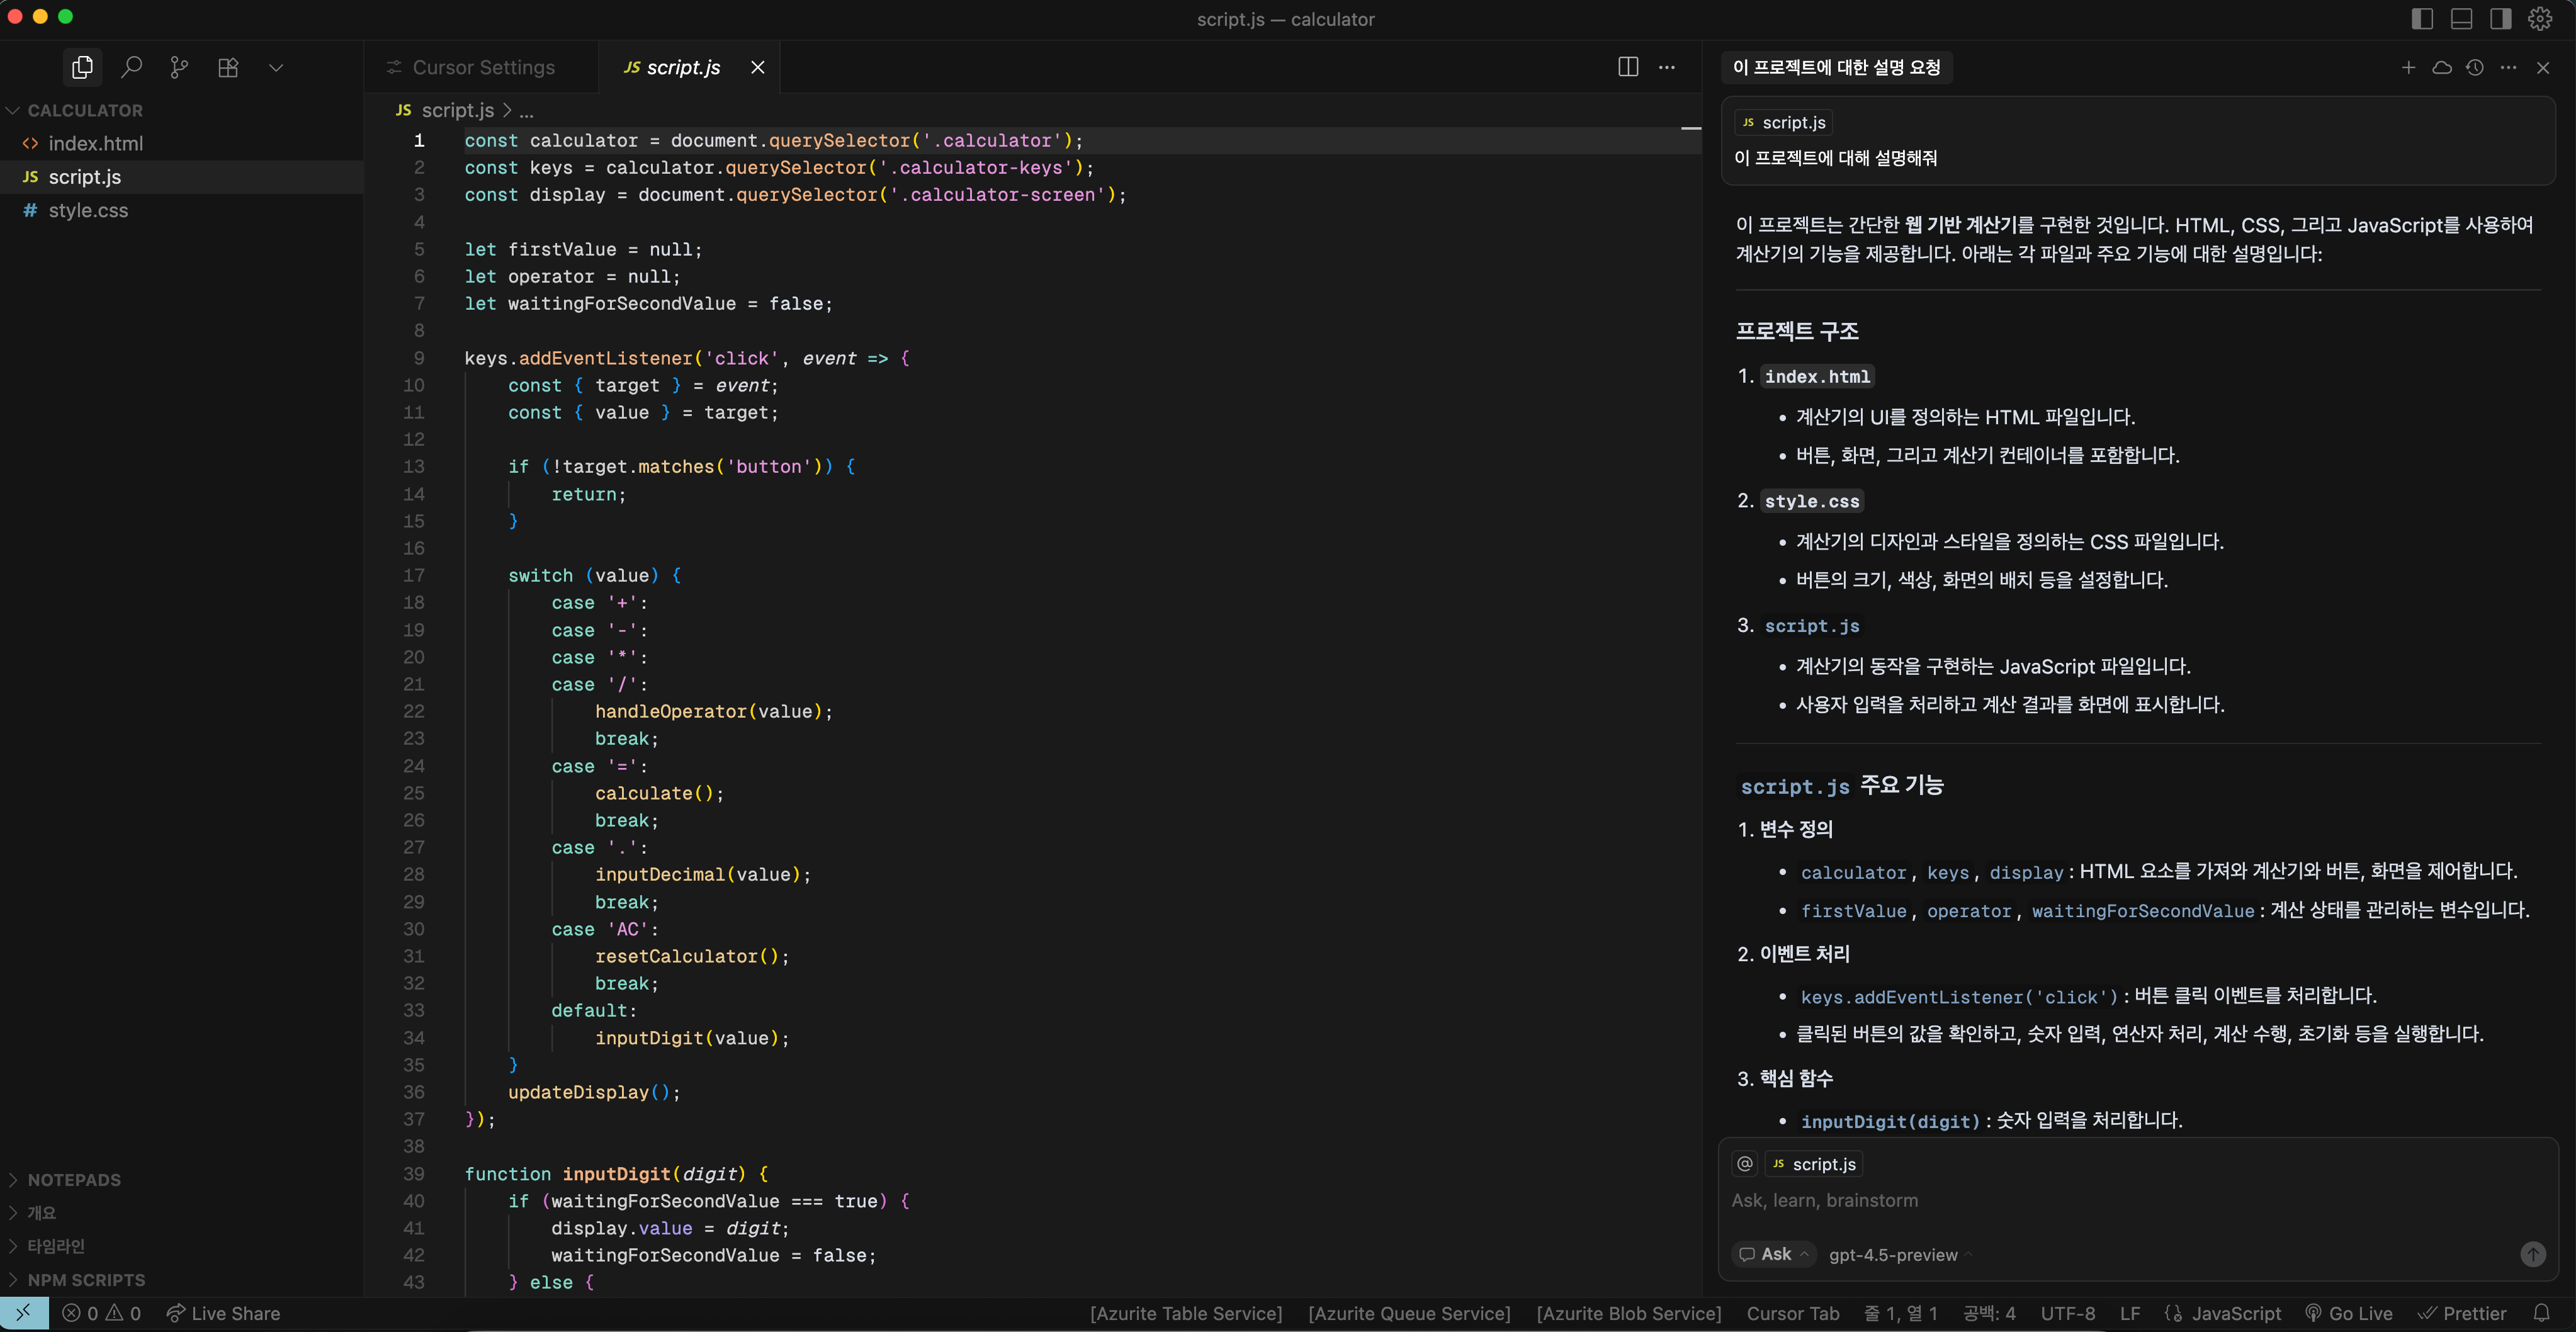Viewport: 2576px width, 1332px height.
Task: Toggle the AI pane layout button
Action: [2500, 19]
